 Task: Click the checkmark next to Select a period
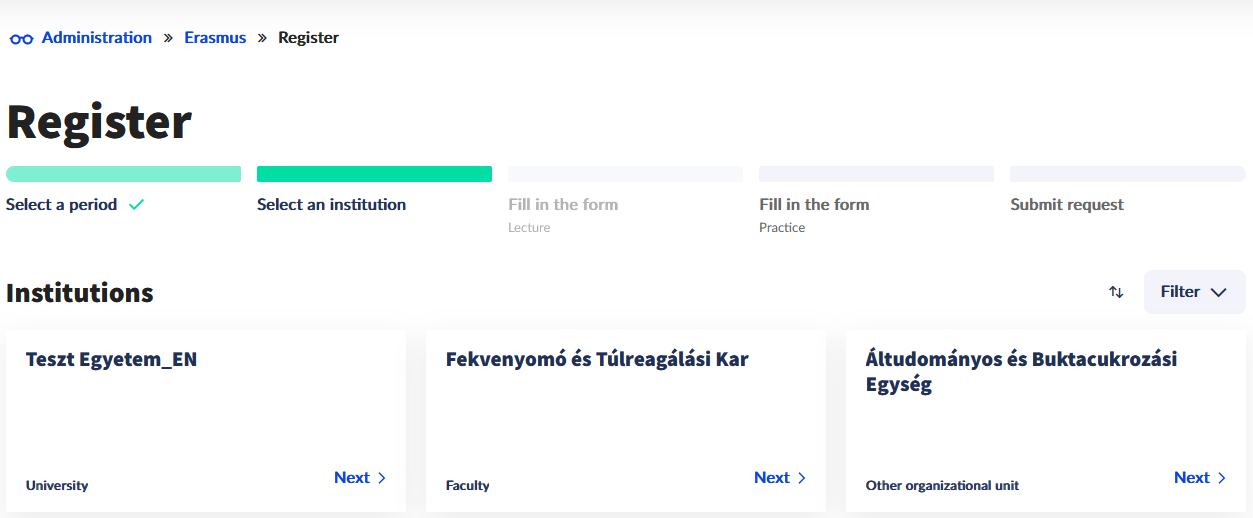(136, 205)
